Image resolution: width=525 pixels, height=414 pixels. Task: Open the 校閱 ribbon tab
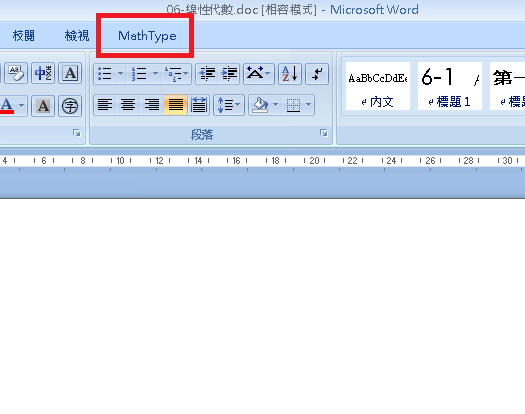pos(23,36)
